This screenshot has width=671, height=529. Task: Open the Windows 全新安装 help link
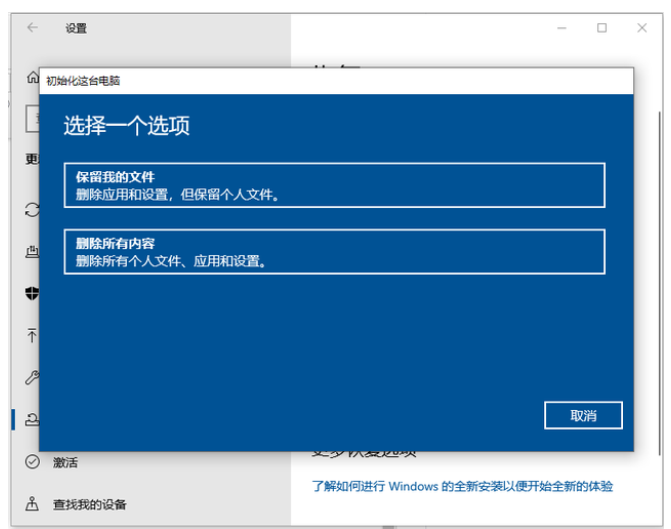click(x=461, y=486)
